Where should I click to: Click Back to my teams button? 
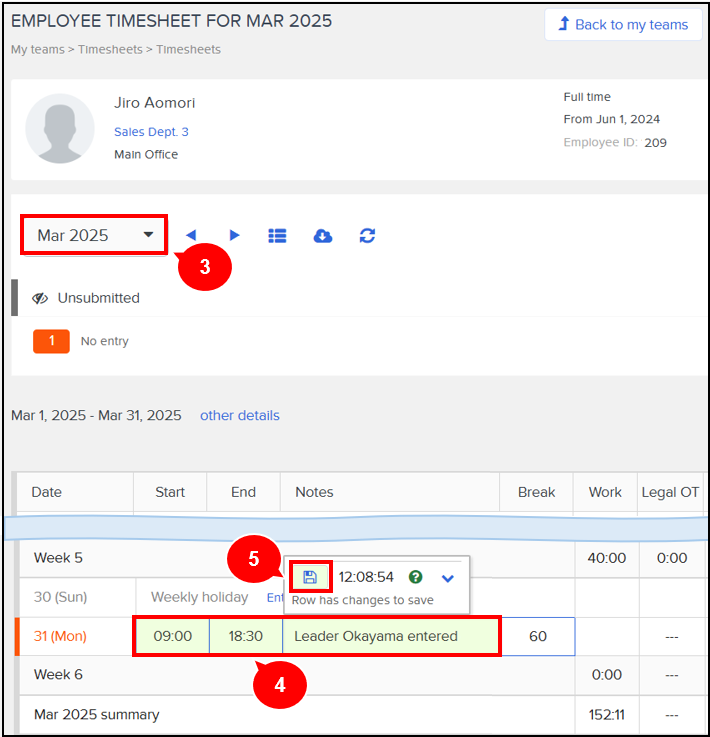[x=623, y=24]
